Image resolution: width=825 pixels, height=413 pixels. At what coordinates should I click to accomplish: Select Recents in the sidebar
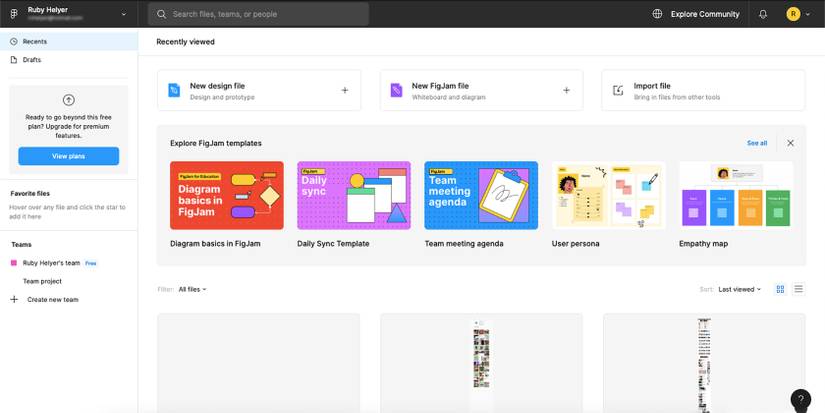[x=69, y=42]
